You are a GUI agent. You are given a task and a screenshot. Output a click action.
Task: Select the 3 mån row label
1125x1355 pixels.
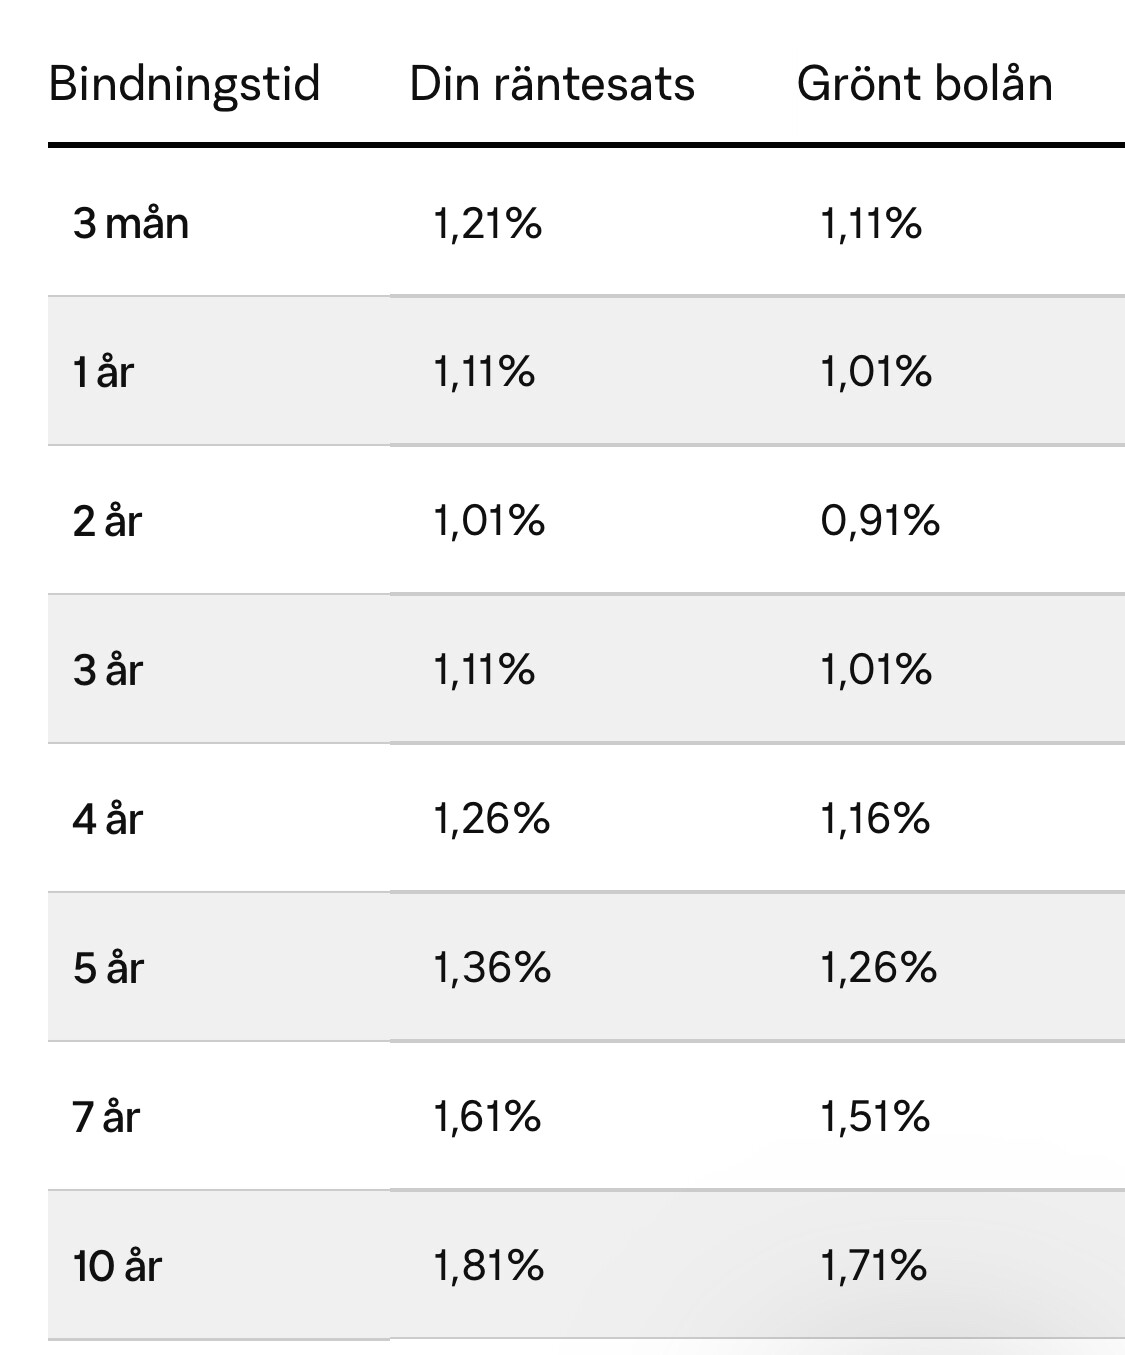click(130, 223)
